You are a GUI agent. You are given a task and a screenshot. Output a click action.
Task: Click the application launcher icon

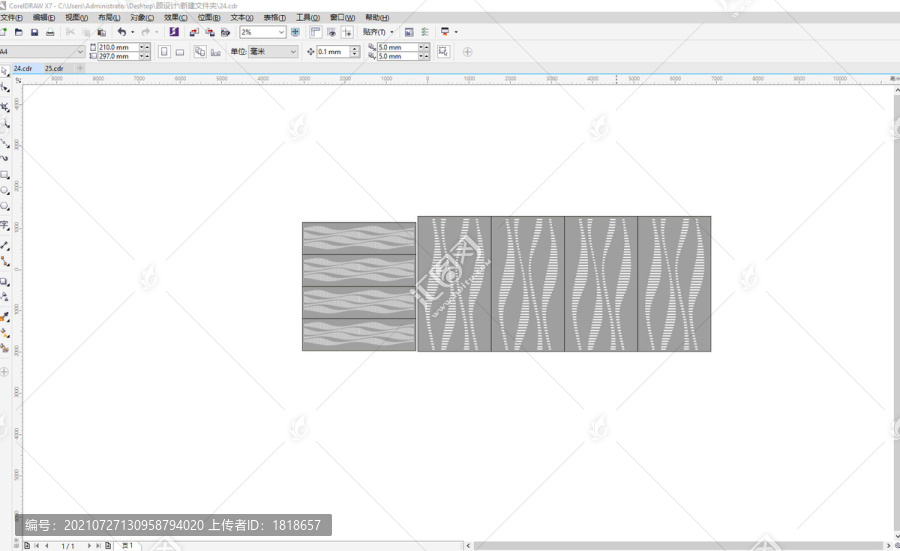coord(445,32)
